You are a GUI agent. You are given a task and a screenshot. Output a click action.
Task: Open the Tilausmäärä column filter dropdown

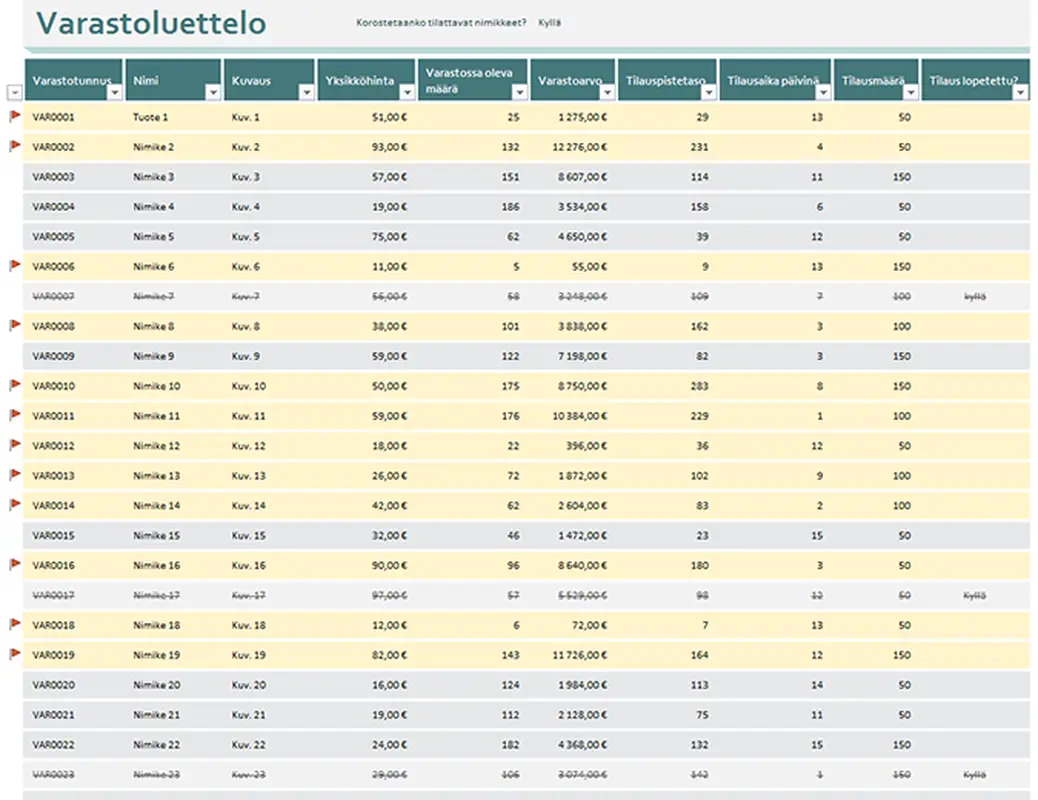pyautogui.click(x=911, y=93)
